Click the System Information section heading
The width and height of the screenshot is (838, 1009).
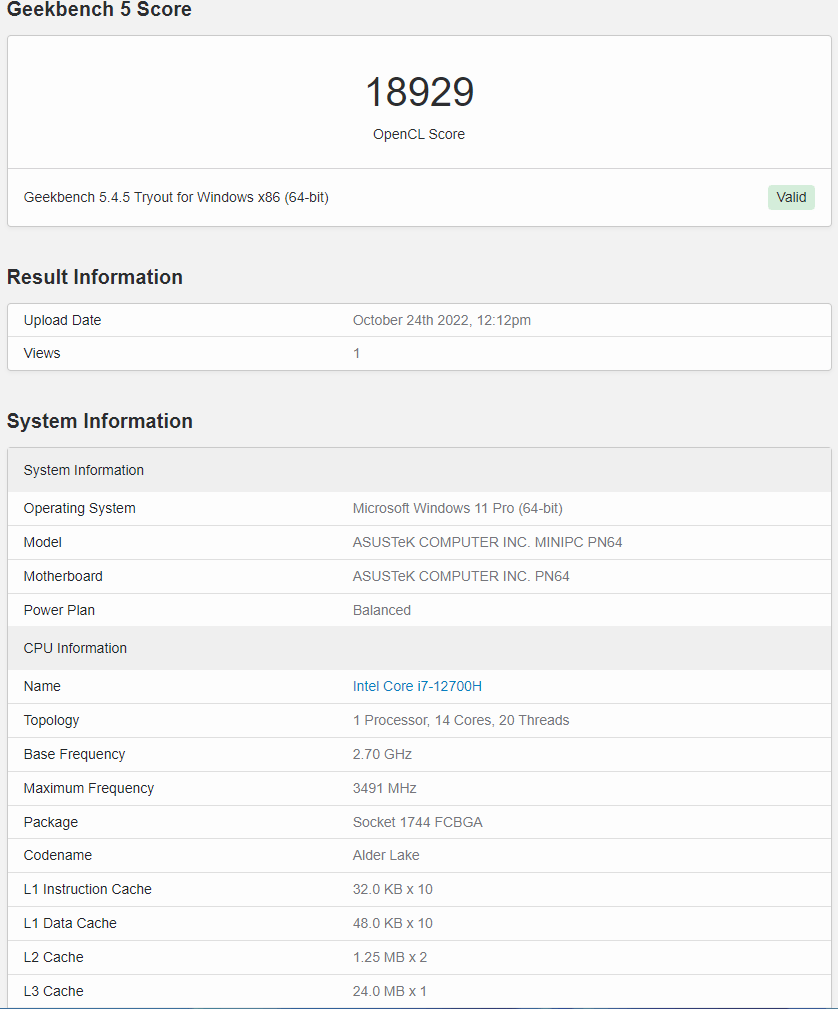(x=100, y=421)
